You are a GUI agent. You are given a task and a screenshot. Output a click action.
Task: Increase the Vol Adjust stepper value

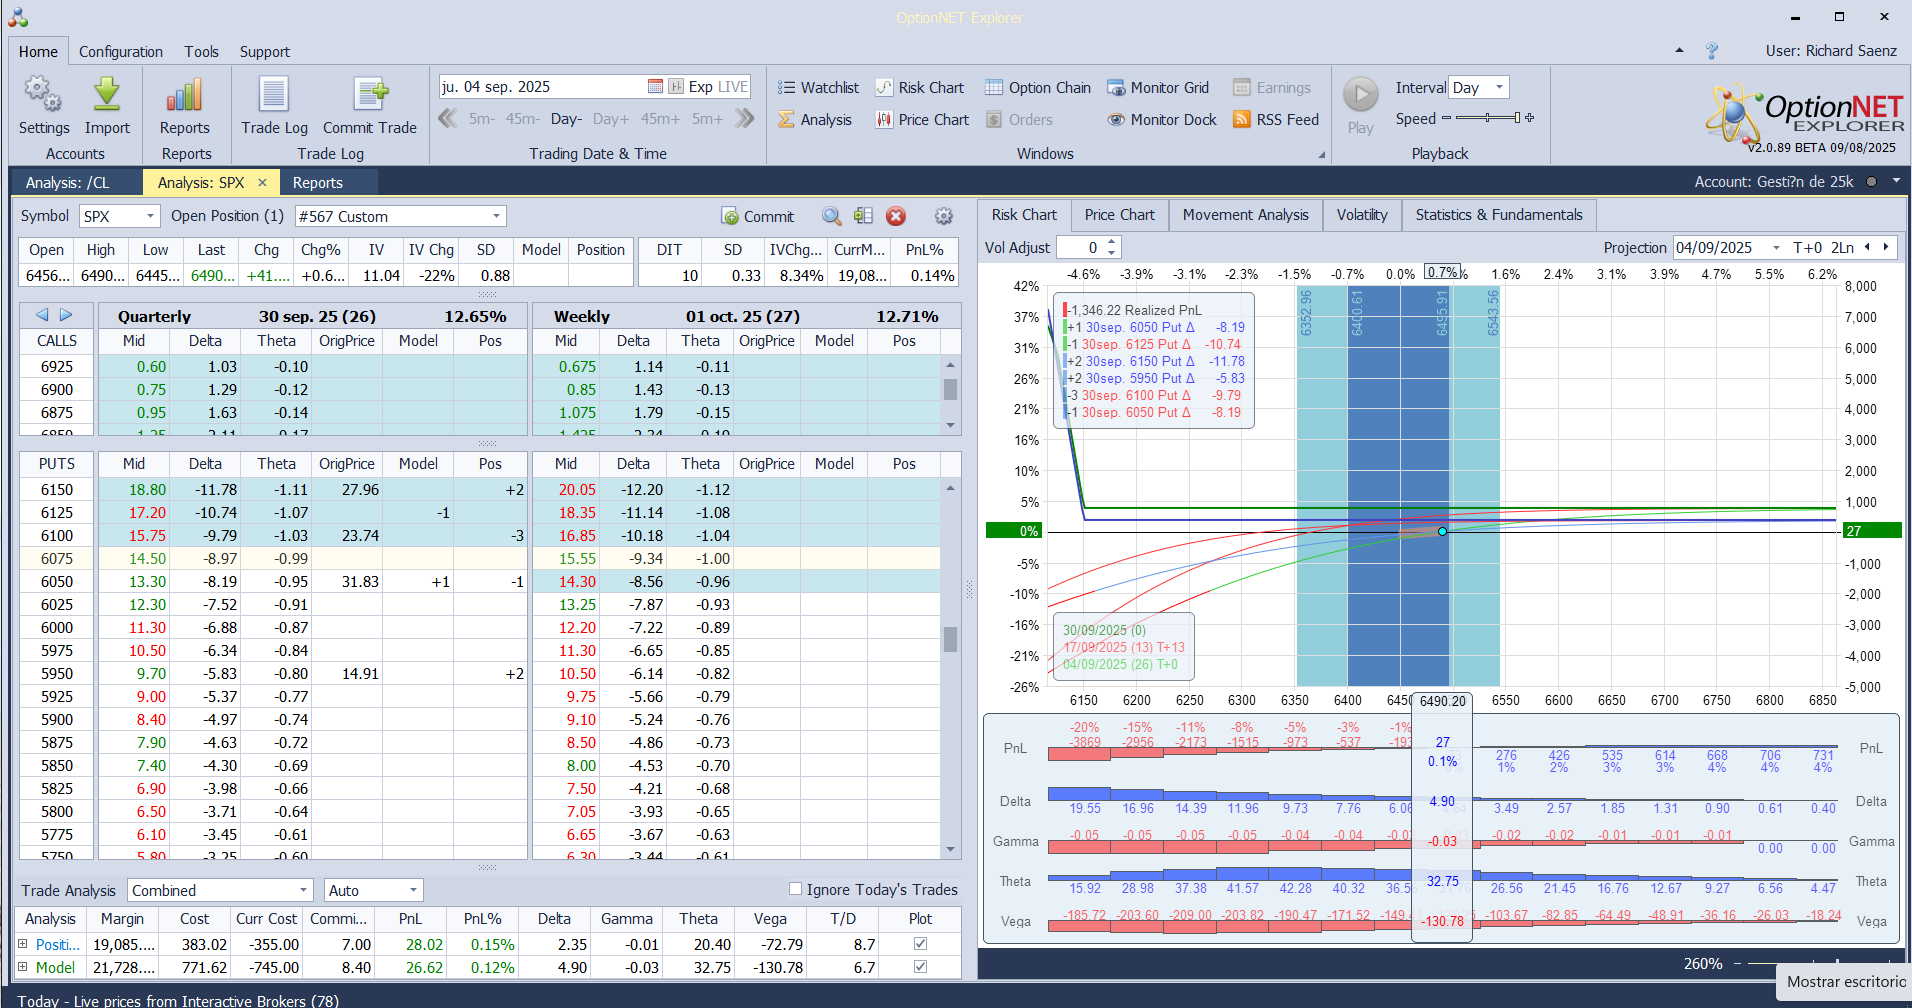[x=1112, y=243]
